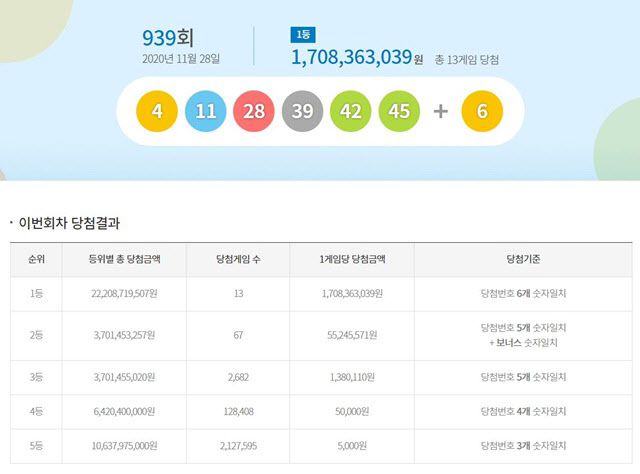Click the 당첨게임 수 column header
This screenshot has width=640, height=474.
coord(238,259)
